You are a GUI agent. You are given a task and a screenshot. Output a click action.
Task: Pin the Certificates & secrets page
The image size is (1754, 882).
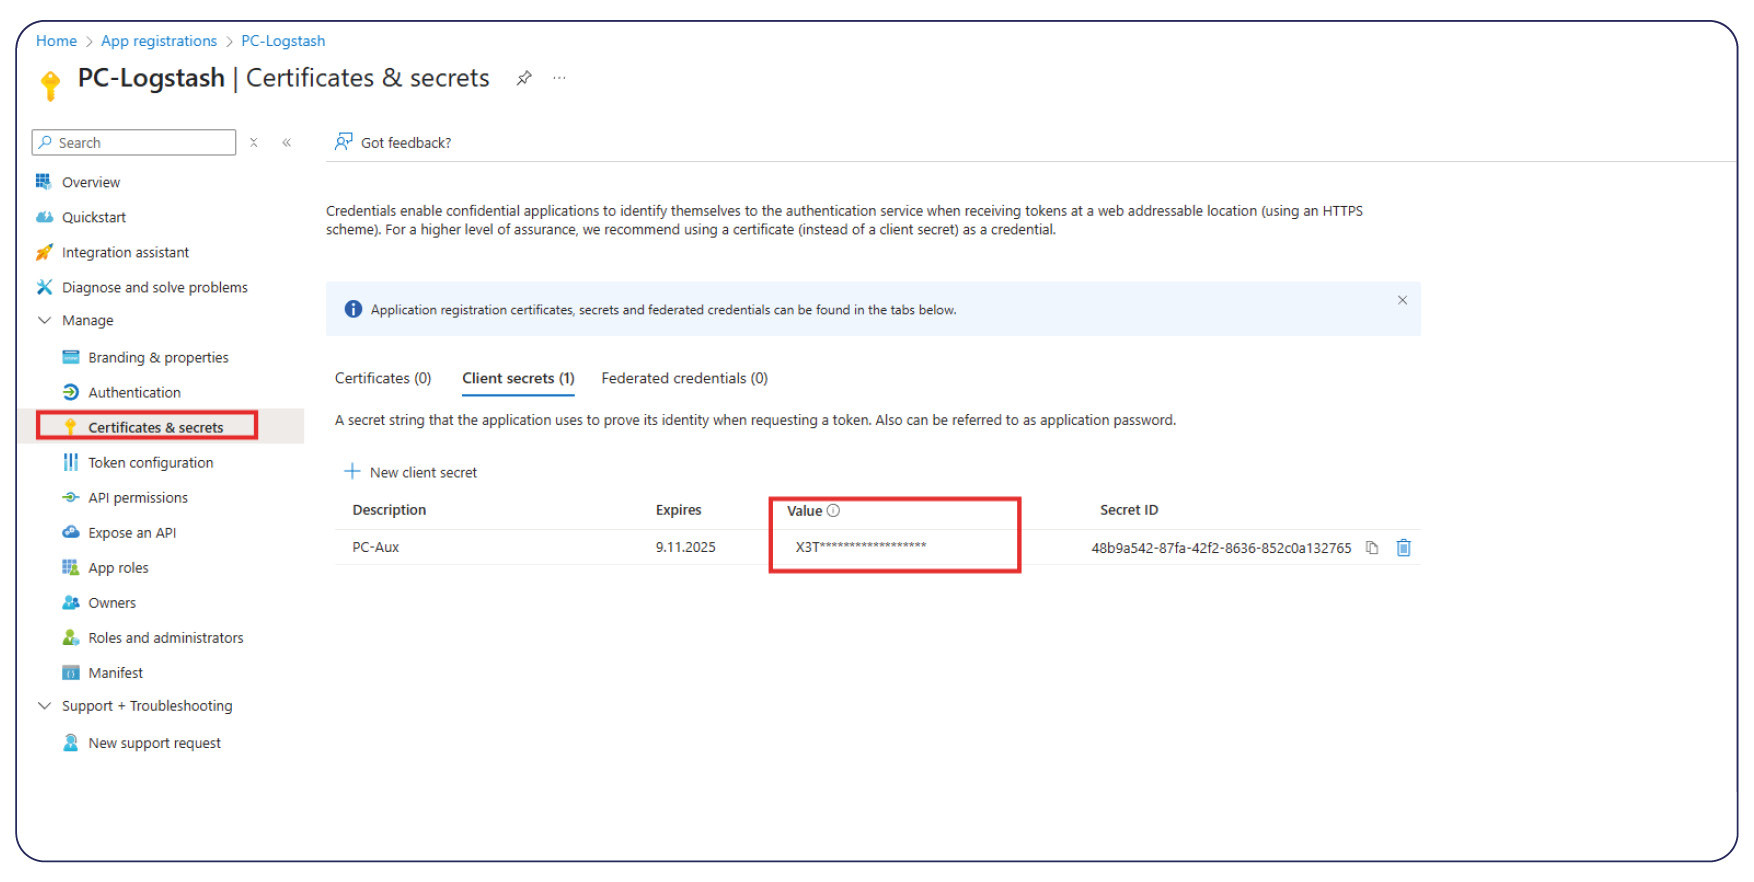coord(524,78)
